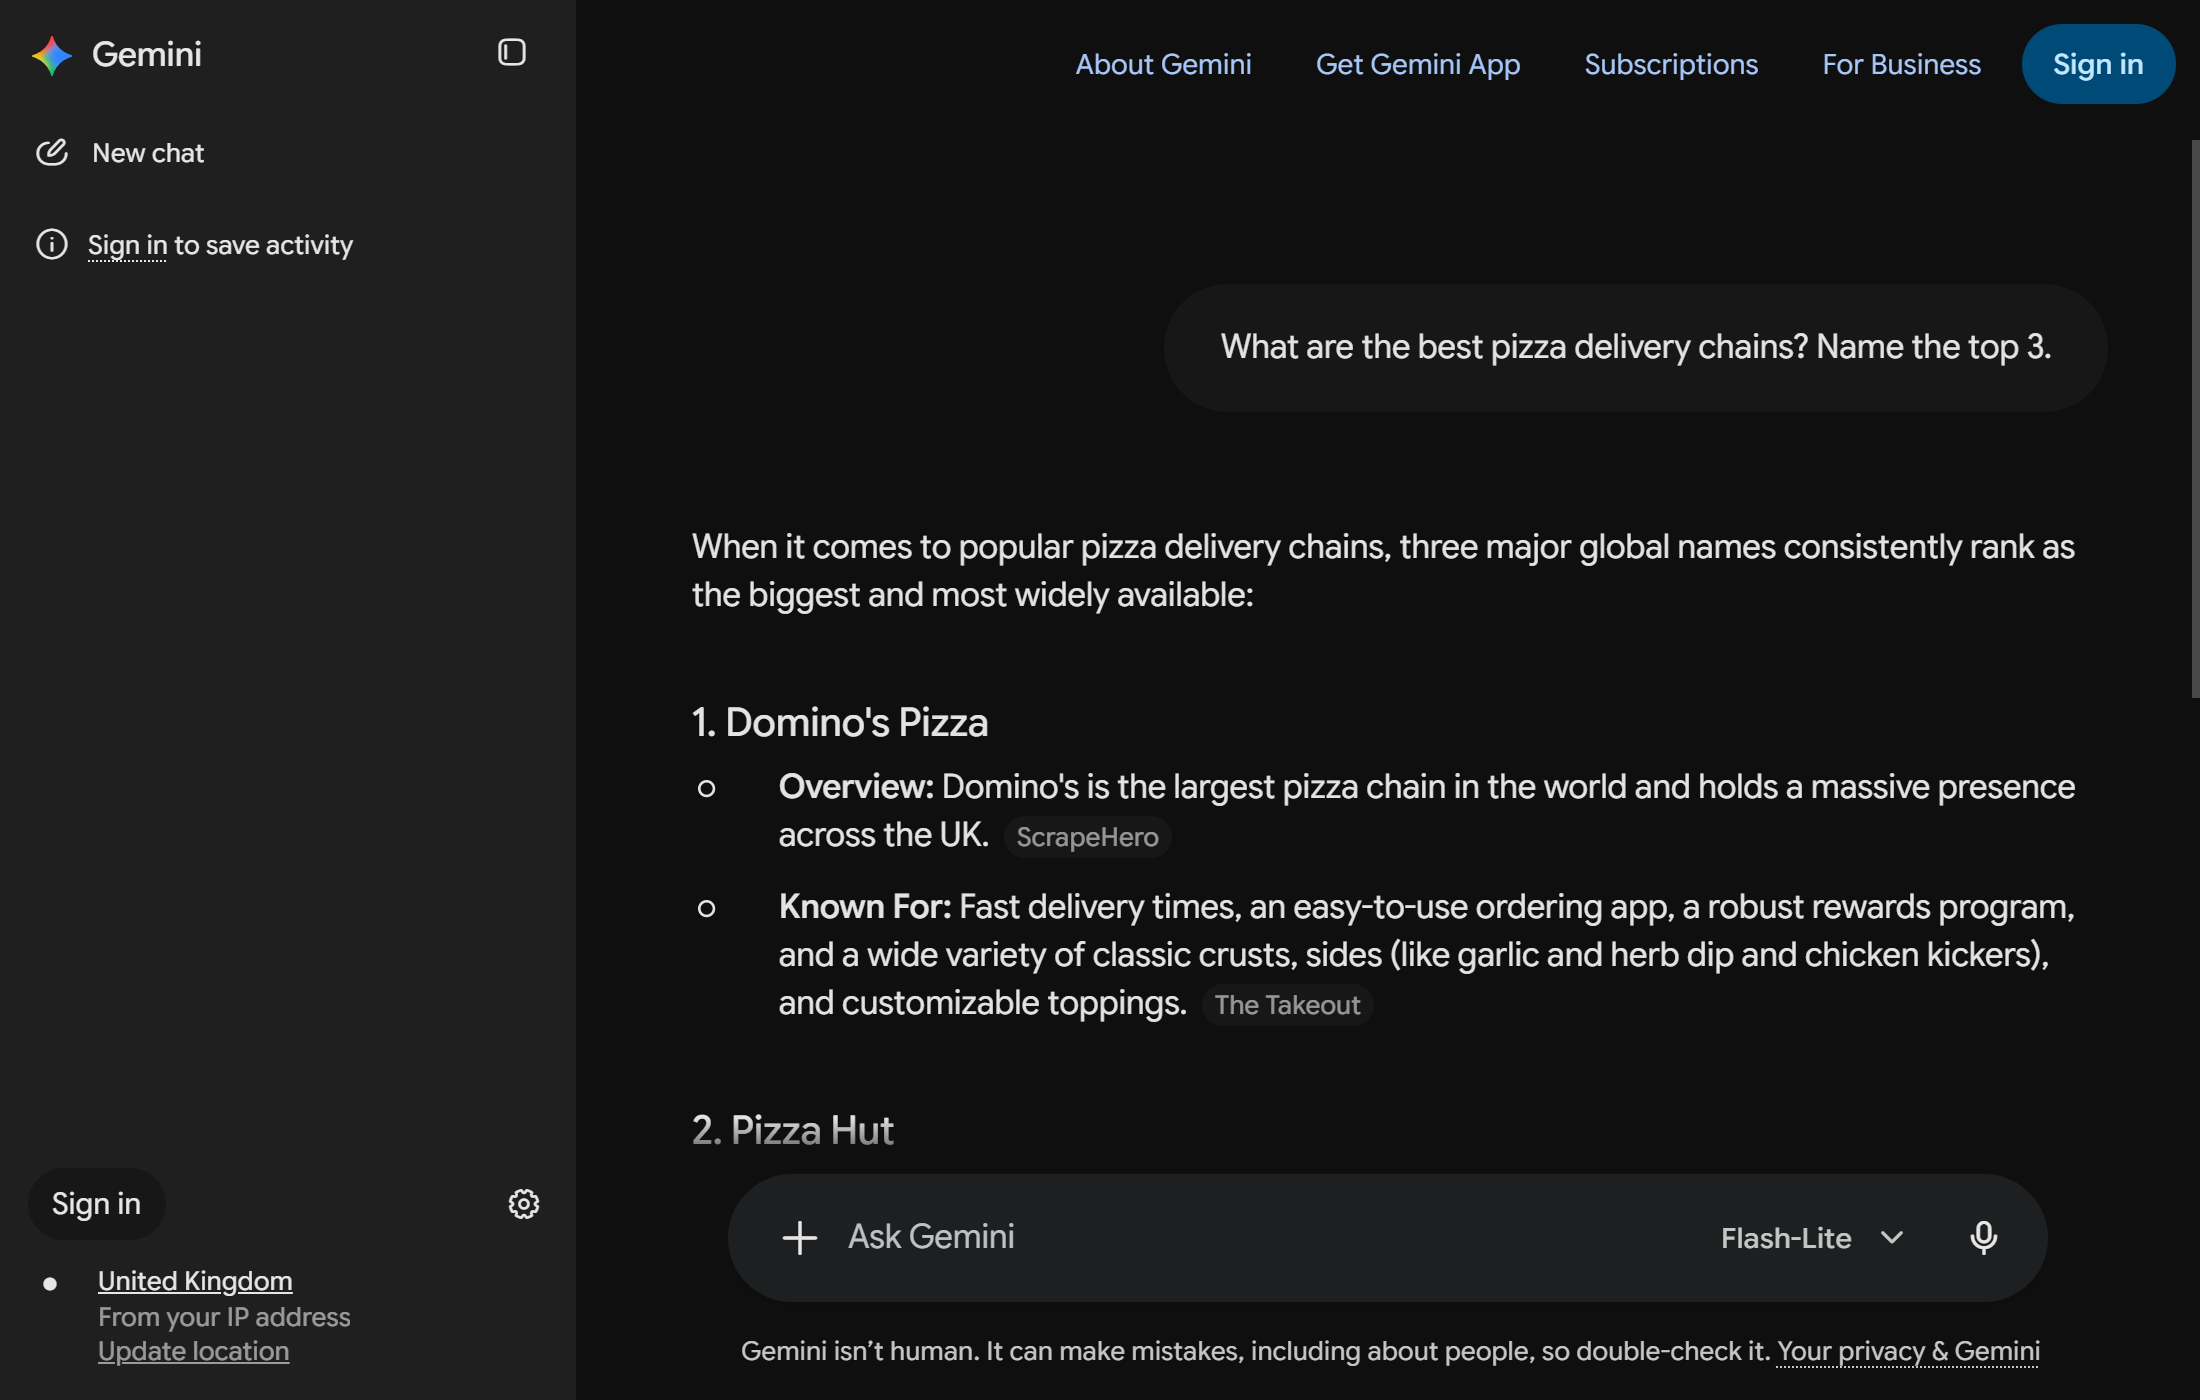
Task: Click the New chat pencil icon
Action: click(x=52, y=152)
